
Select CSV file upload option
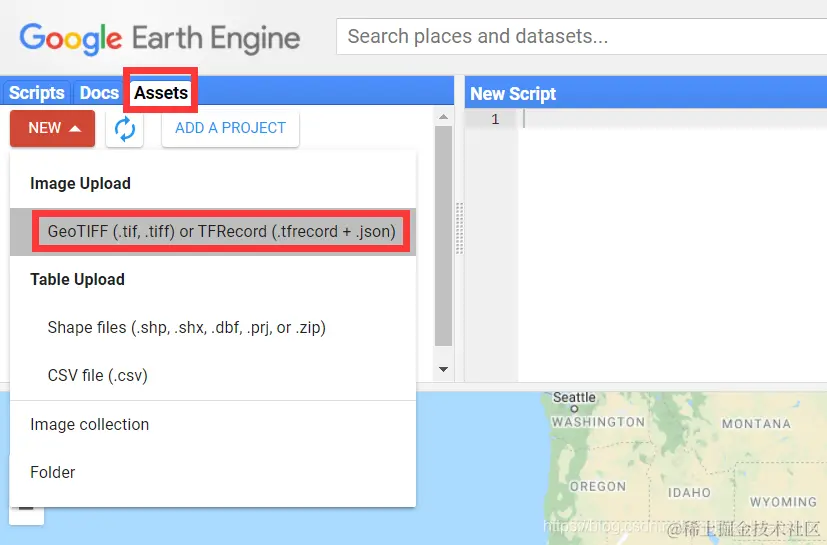coord(213,376)
